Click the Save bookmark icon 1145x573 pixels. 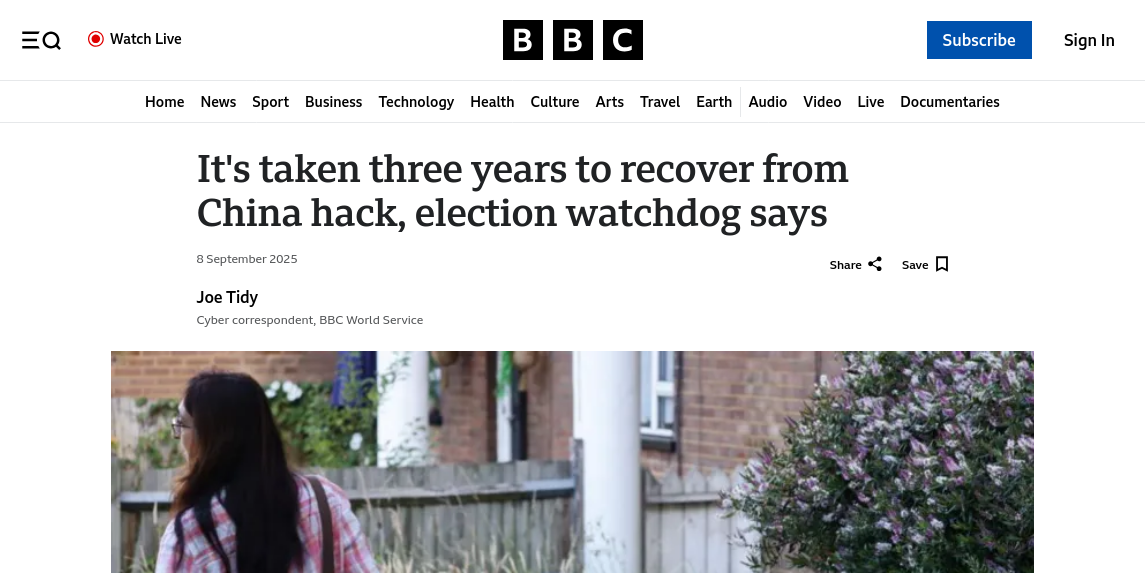pyautogui.click(x=942, y=264)
